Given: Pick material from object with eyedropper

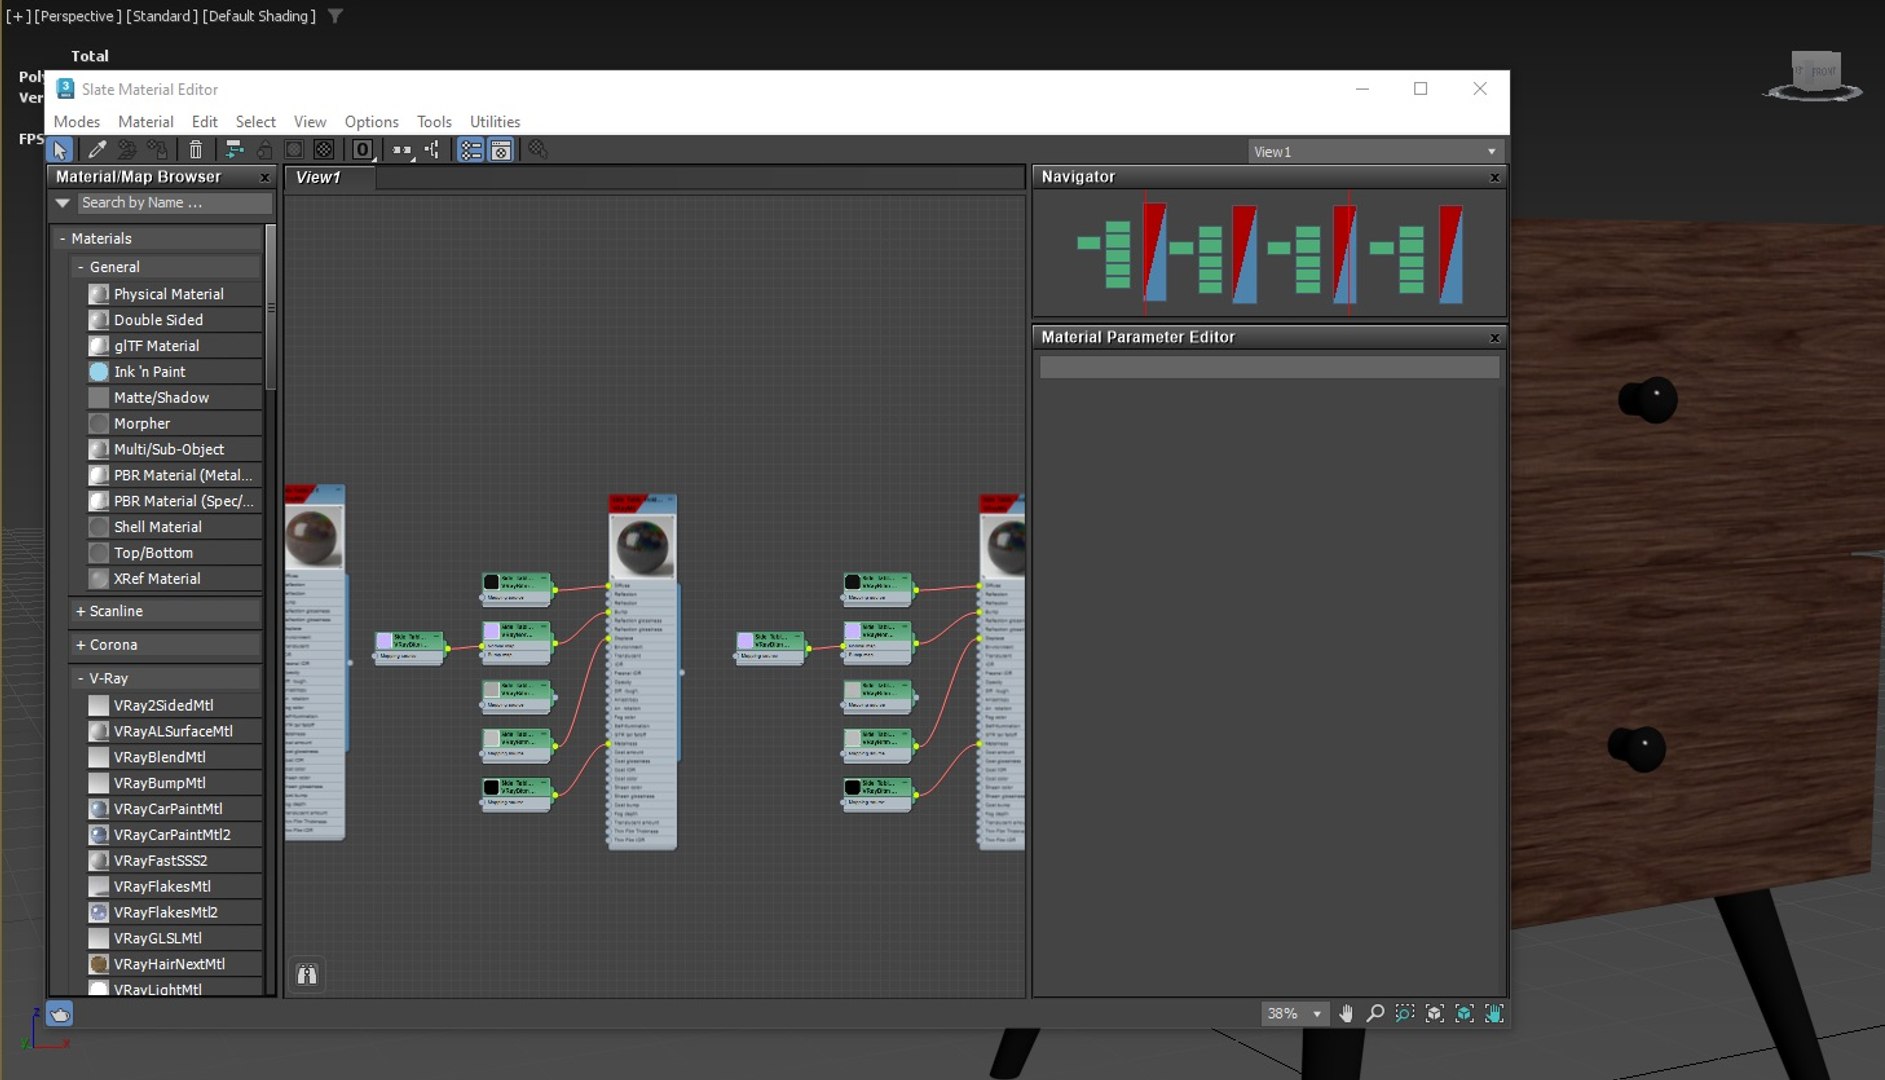Looking at the screenshot, I should pos(97,150).
